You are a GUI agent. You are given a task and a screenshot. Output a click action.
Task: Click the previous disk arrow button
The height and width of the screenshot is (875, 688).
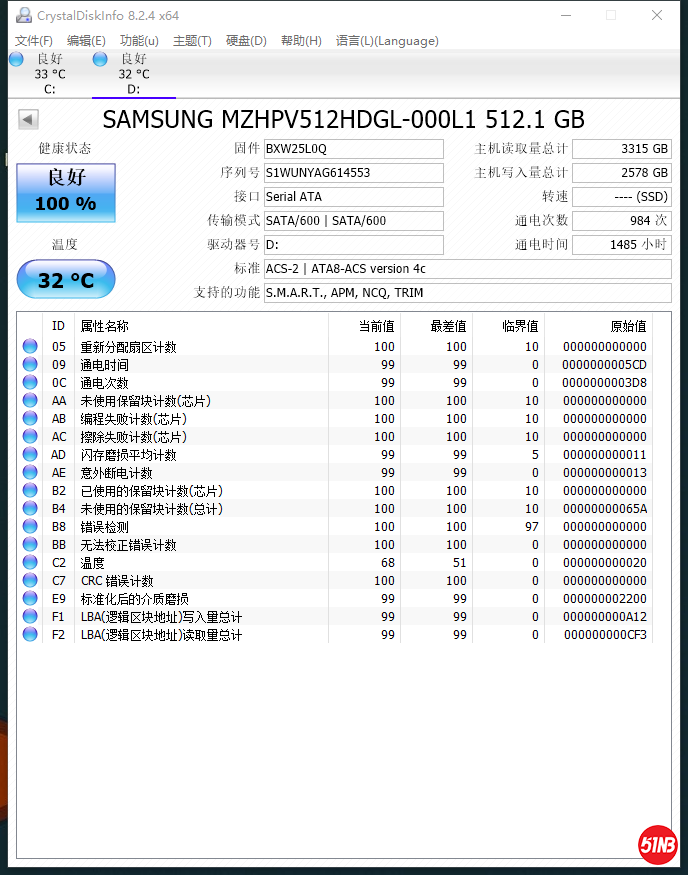click(28, 120)
